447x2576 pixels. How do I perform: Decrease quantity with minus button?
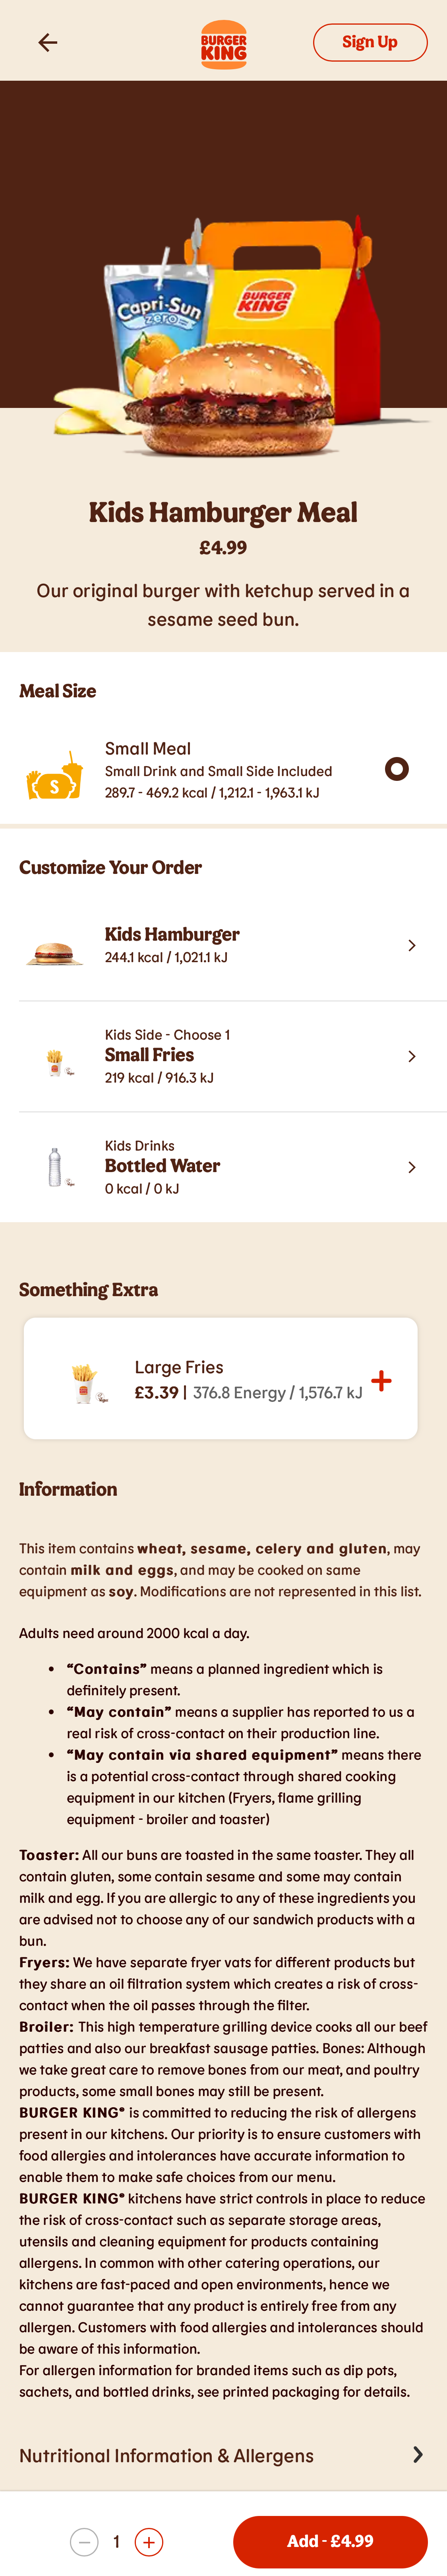click(x=84, y=2541)
